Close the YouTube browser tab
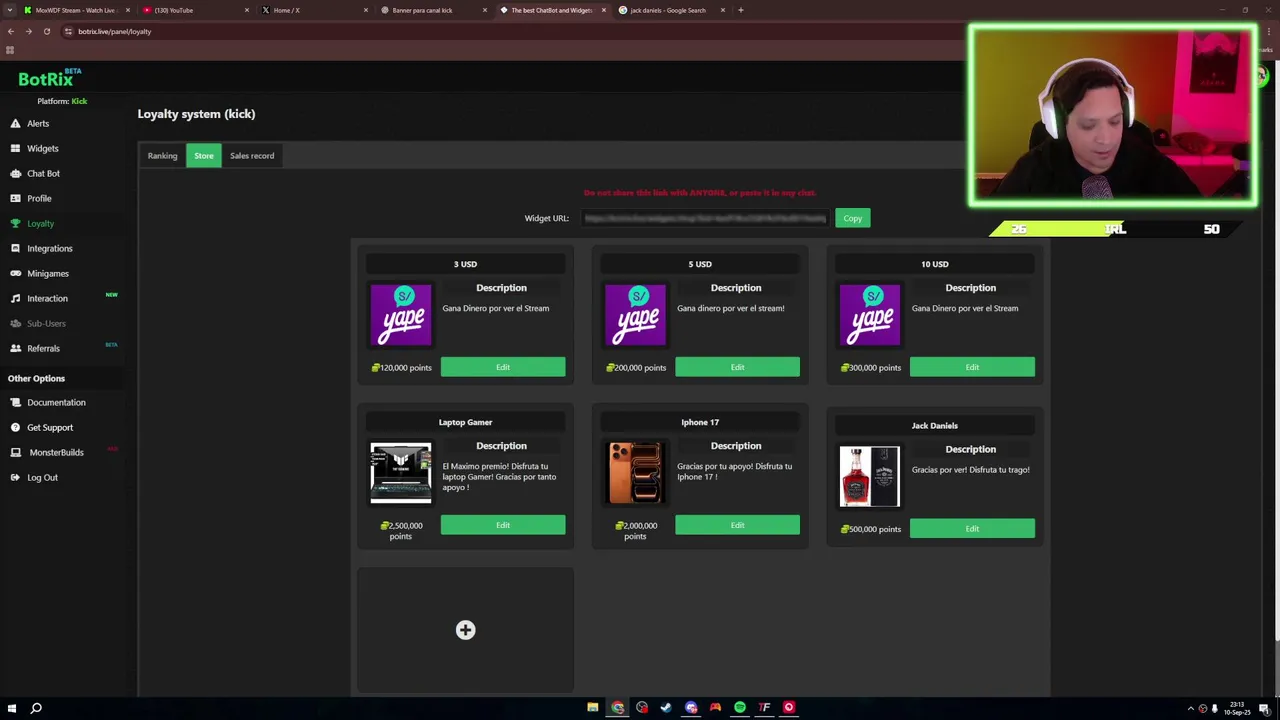The height and width of the screenshot is (720, 1280). [246, 10]
